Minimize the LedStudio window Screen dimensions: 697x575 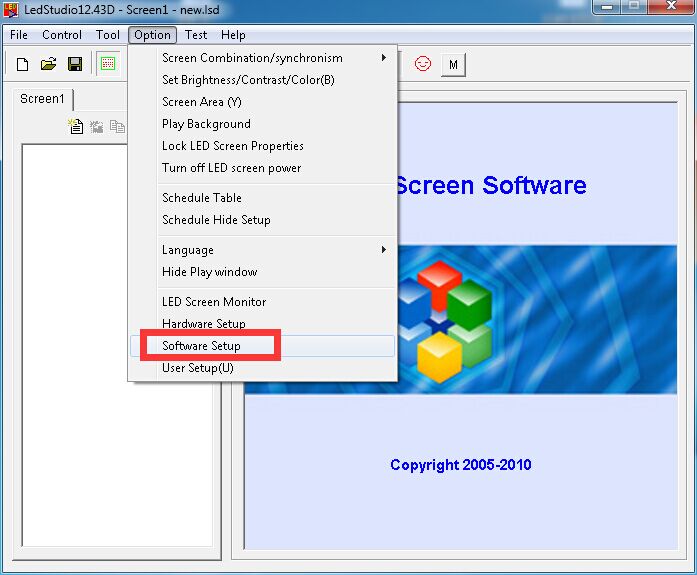point(607,7)
